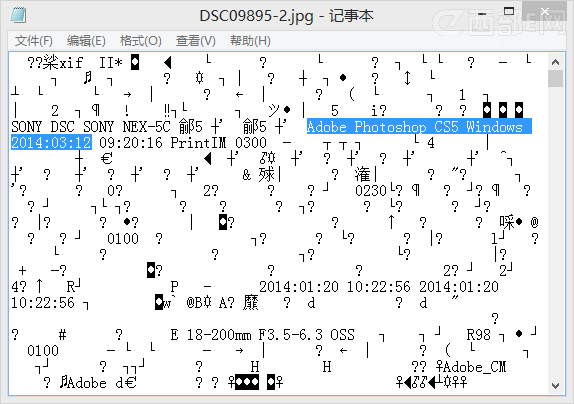The width and height of the screenshot is (574, 404).
Task: Maximize the Notepad window
Action: pyautogui.click(x=508, y=12)
